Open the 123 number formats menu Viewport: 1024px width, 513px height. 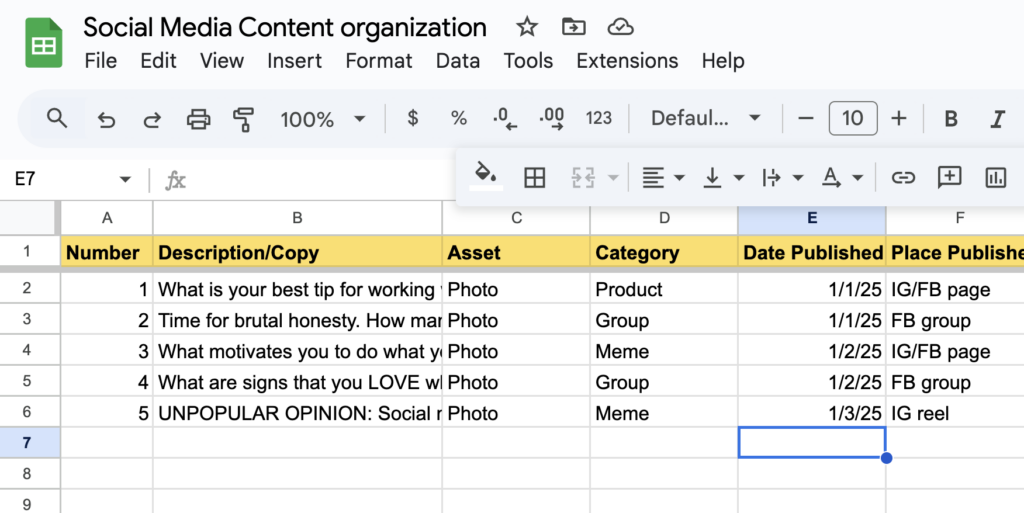(x=599, y=119)
